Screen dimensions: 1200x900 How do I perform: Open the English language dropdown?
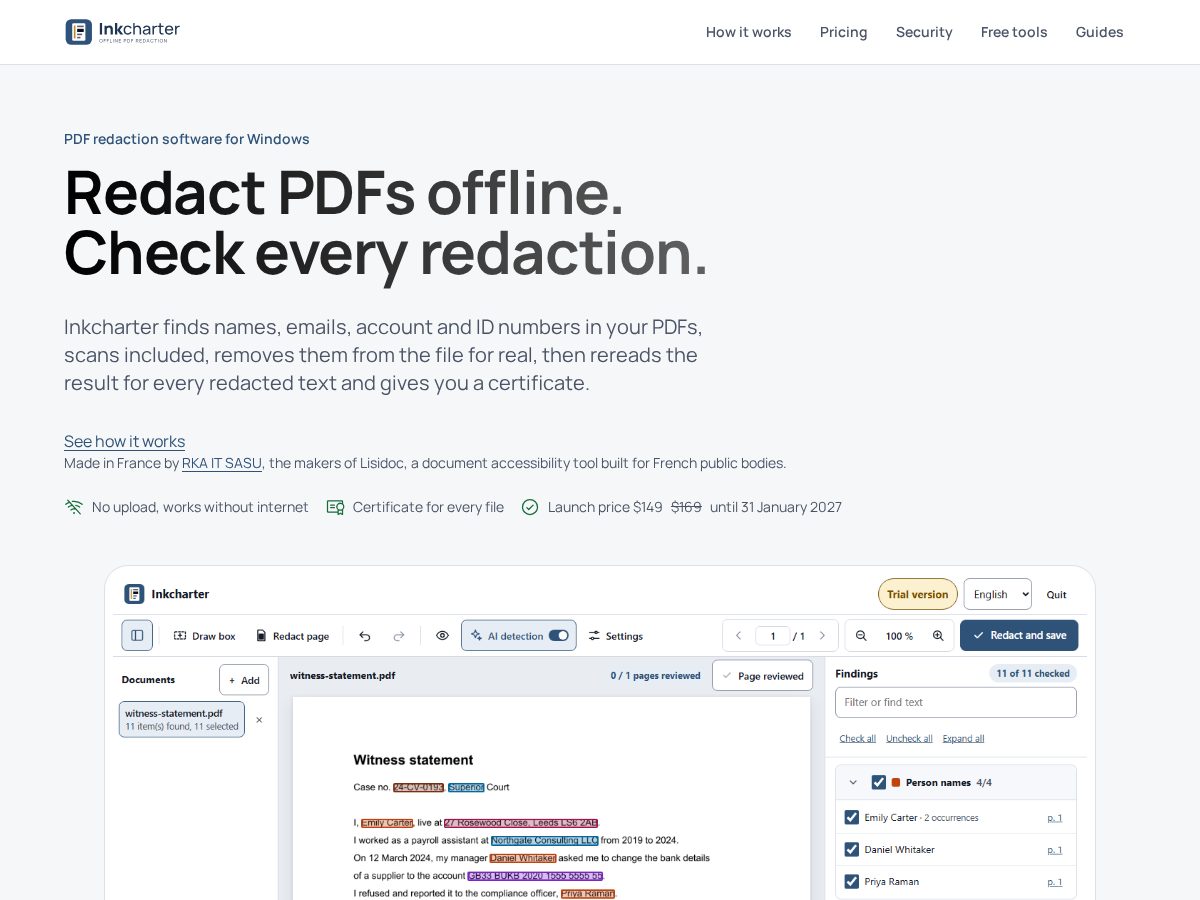click(998, 594)
